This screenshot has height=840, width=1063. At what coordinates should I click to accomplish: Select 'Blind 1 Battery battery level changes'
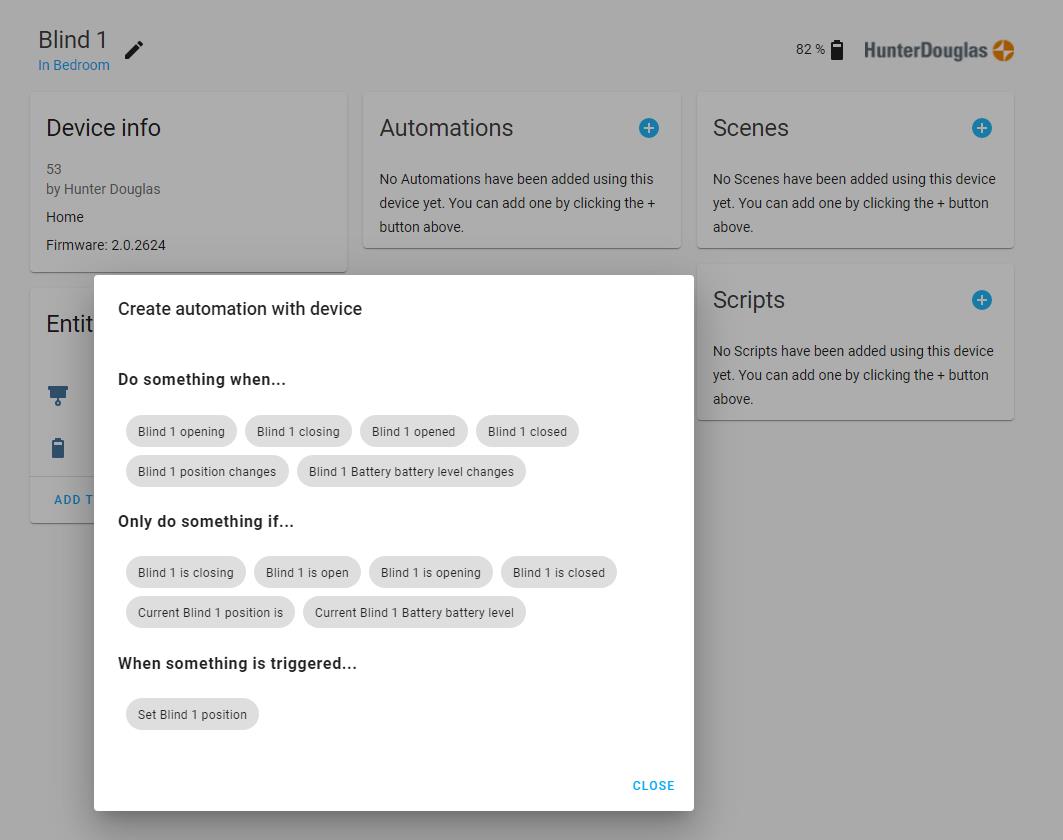[411, 472]
